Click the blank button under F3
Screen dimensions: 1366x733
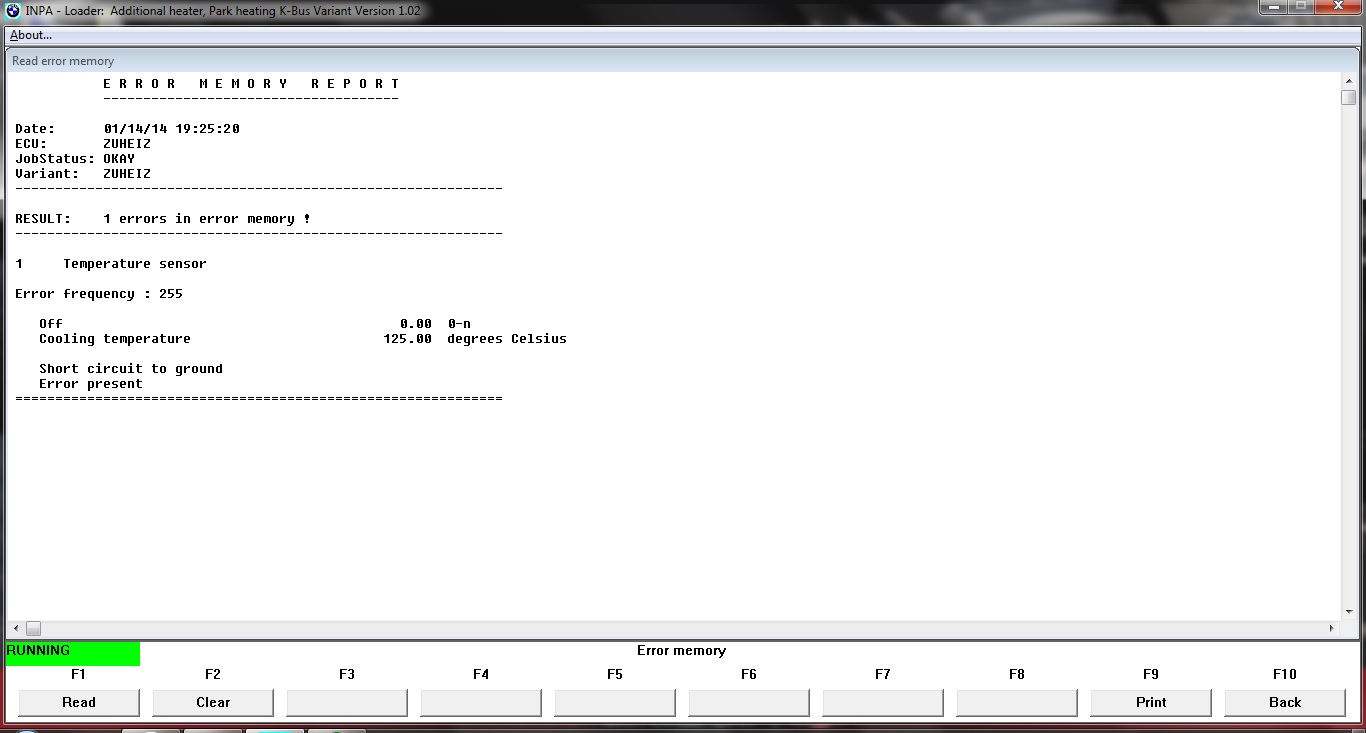click(x=347, y=702)
